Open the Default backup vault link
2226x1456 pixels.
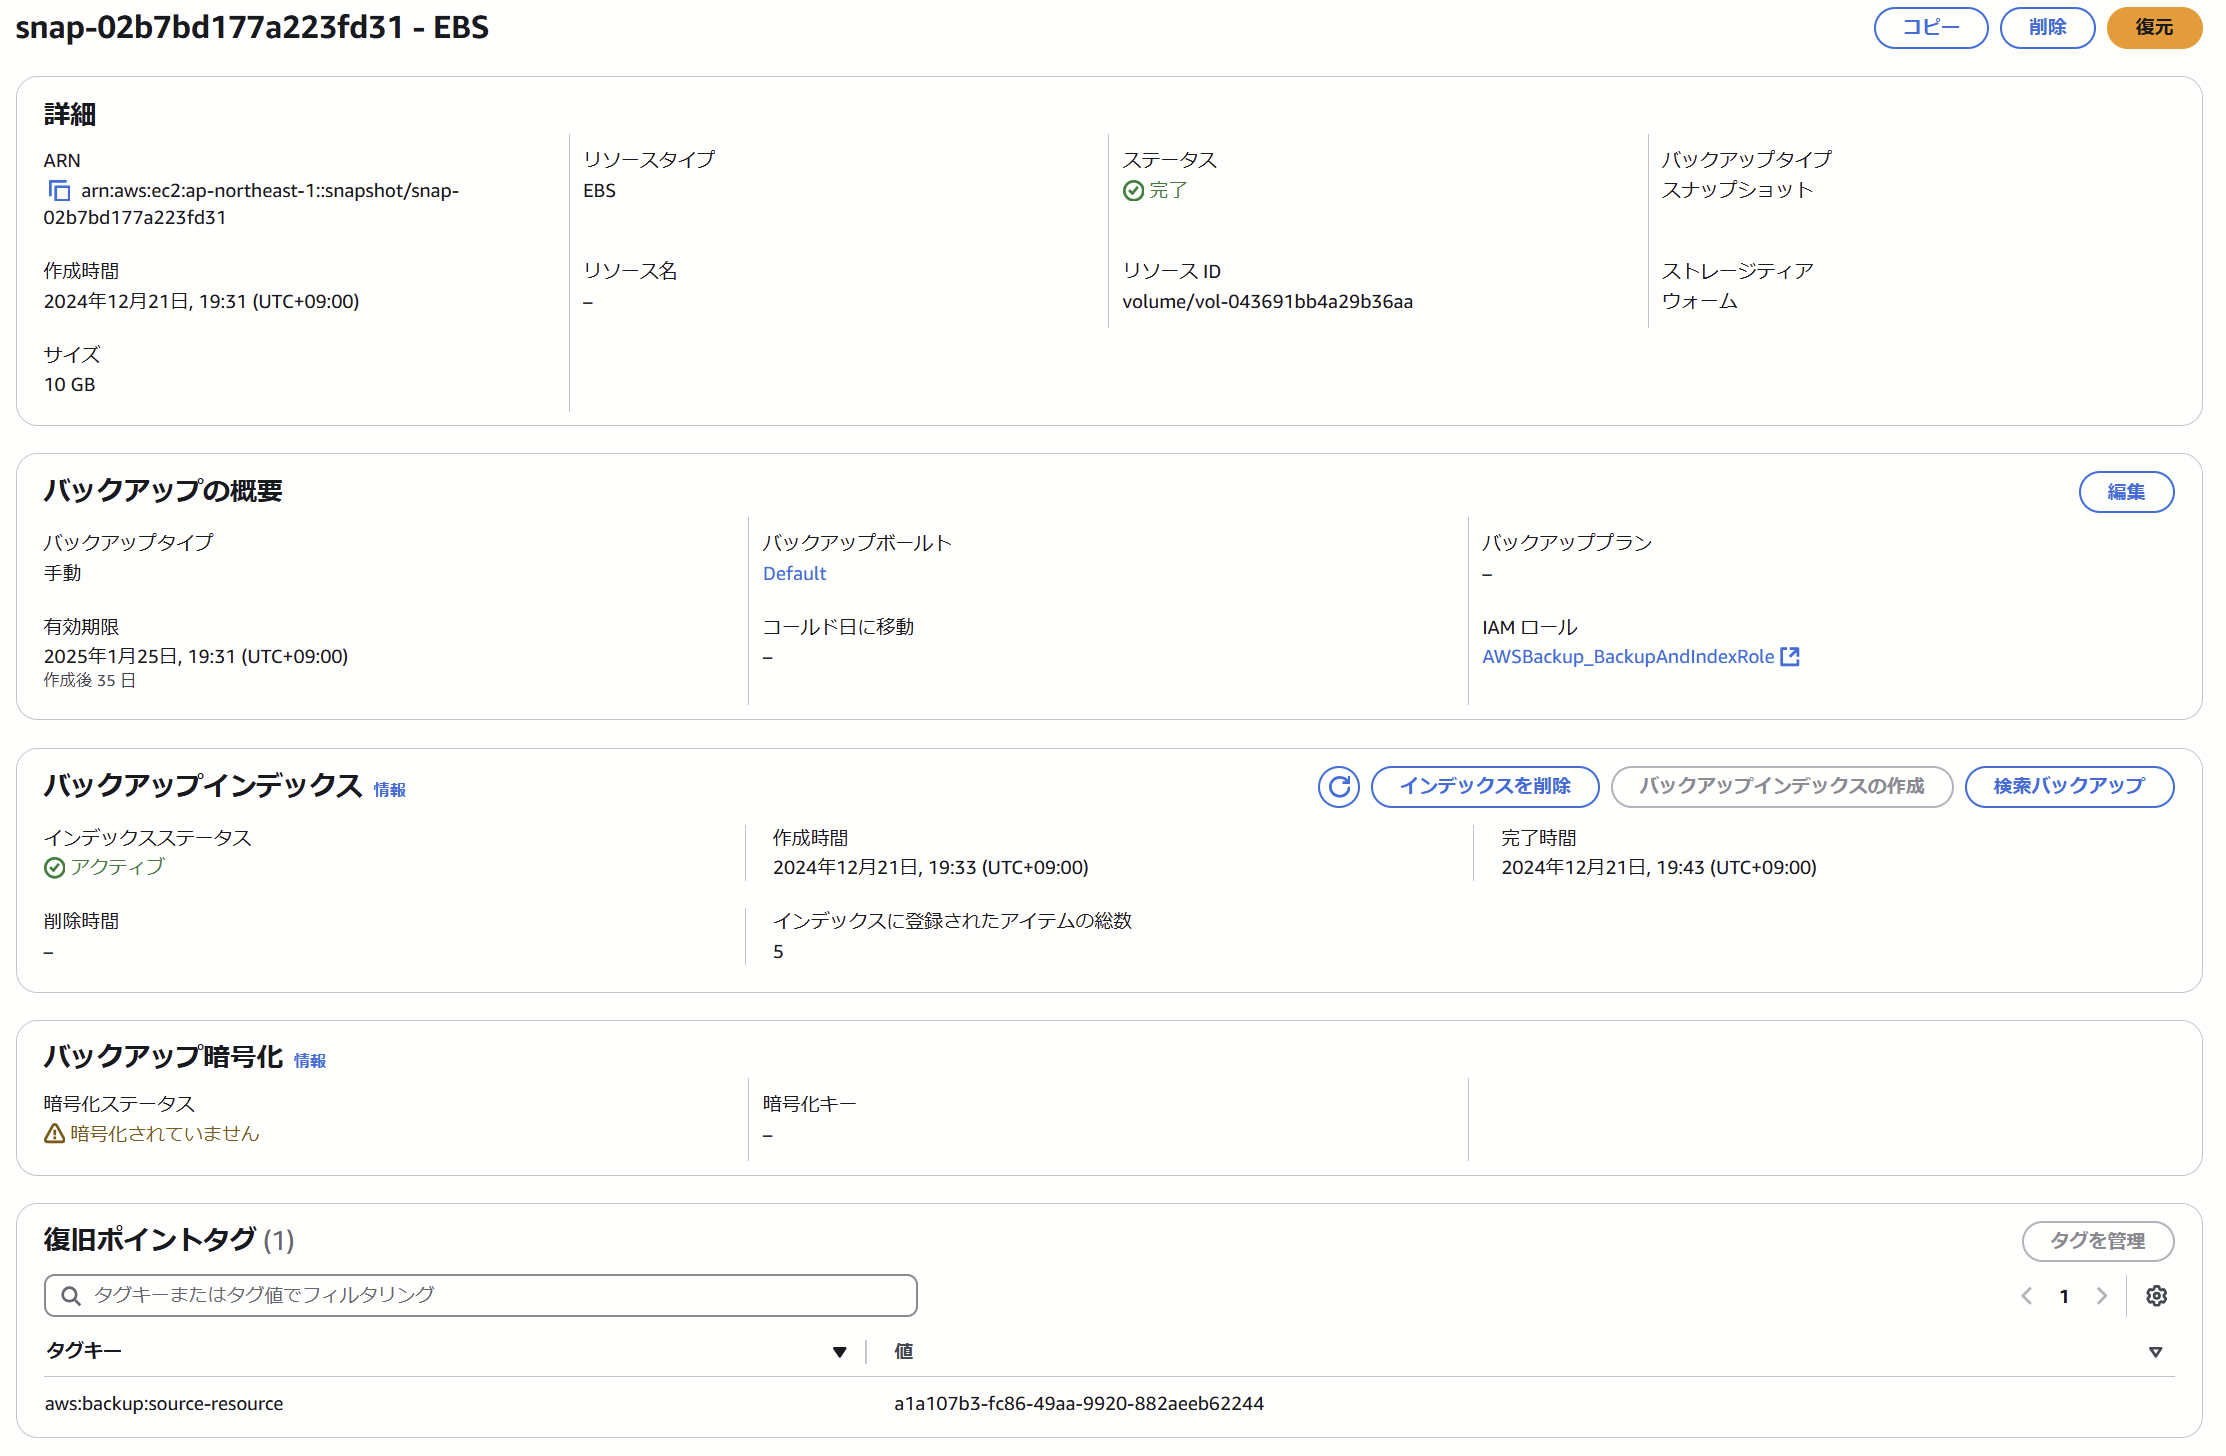pos(794,574)
